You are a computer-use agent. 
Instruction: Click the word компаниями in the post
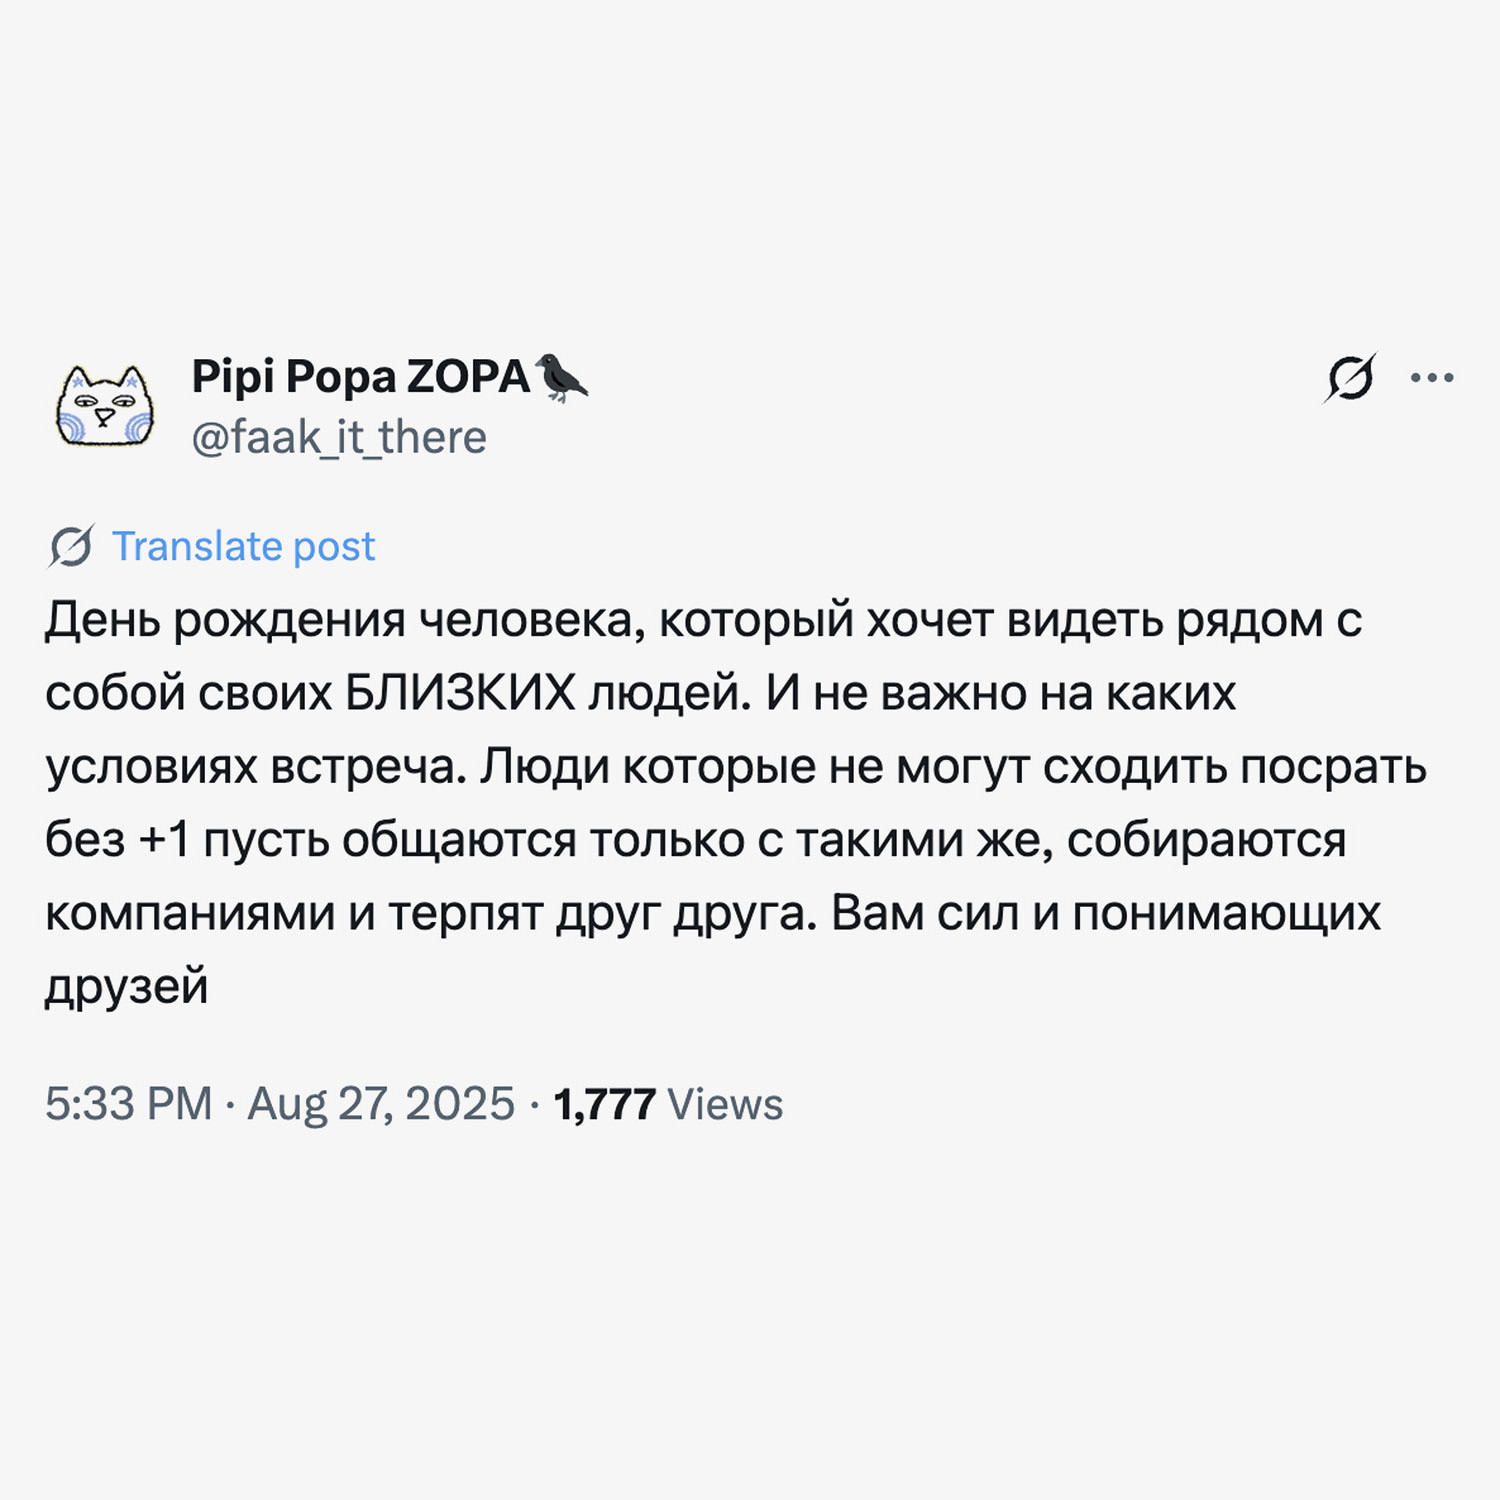tap(190, 913)
